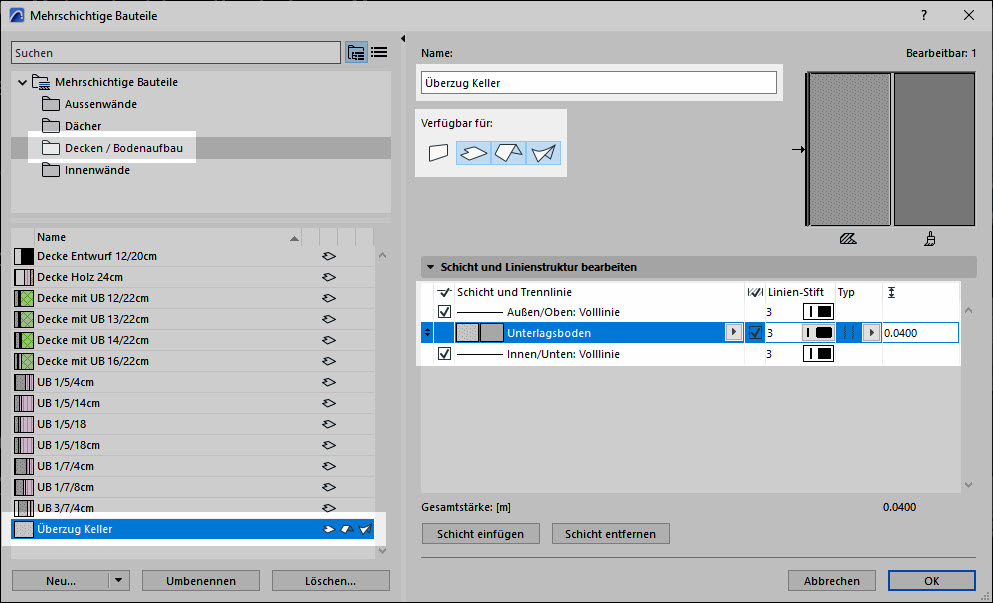The height and width of the screenshot is (603, 993).
Task: Collapse Schicht und Linienstruktur bearbeiten section
Action: tap(431, 268)
